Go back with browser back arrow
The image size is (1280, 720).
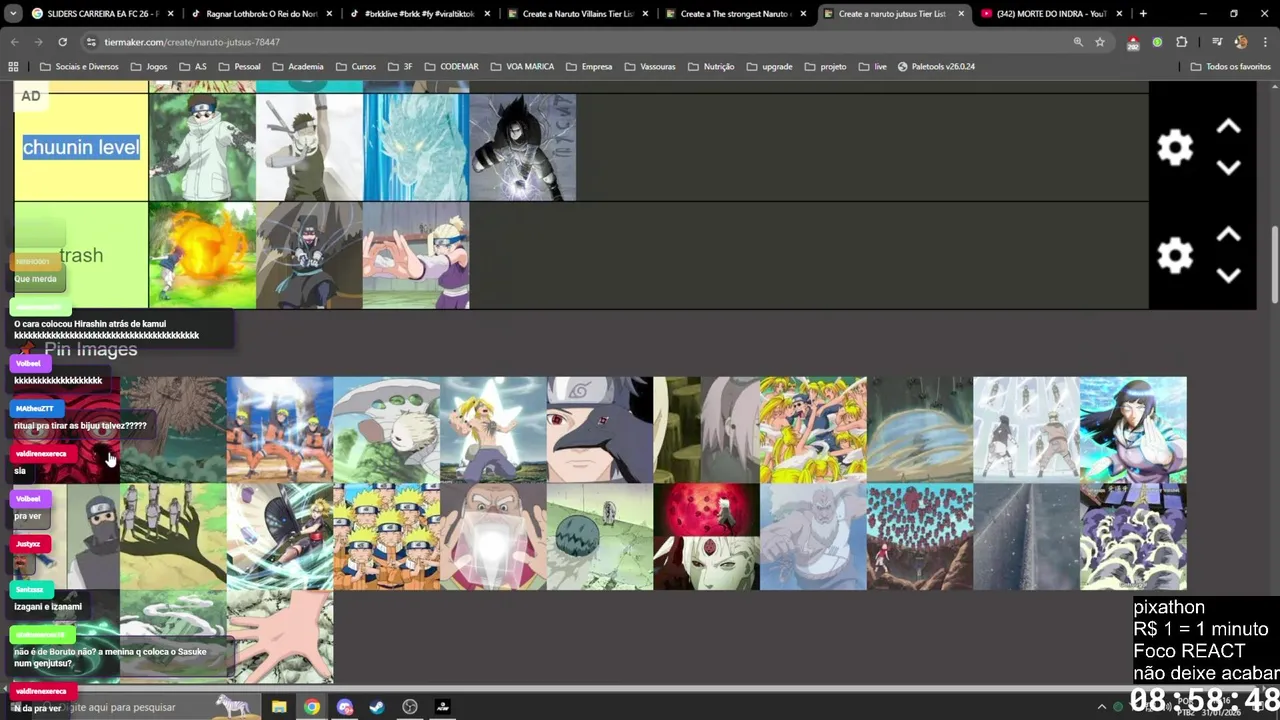click(x=15, y=42)
